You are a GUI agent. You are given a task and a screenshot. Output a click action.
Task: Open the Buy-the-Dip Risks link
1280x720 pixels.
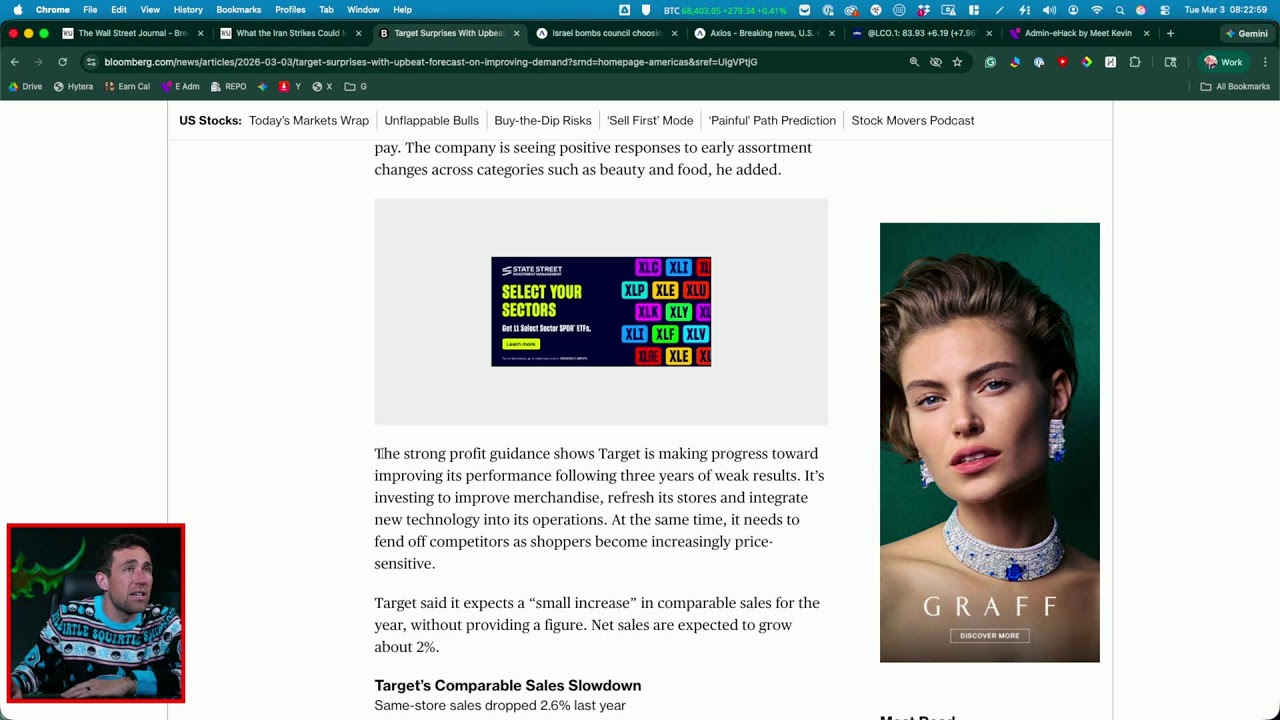(x=543, y=121)
